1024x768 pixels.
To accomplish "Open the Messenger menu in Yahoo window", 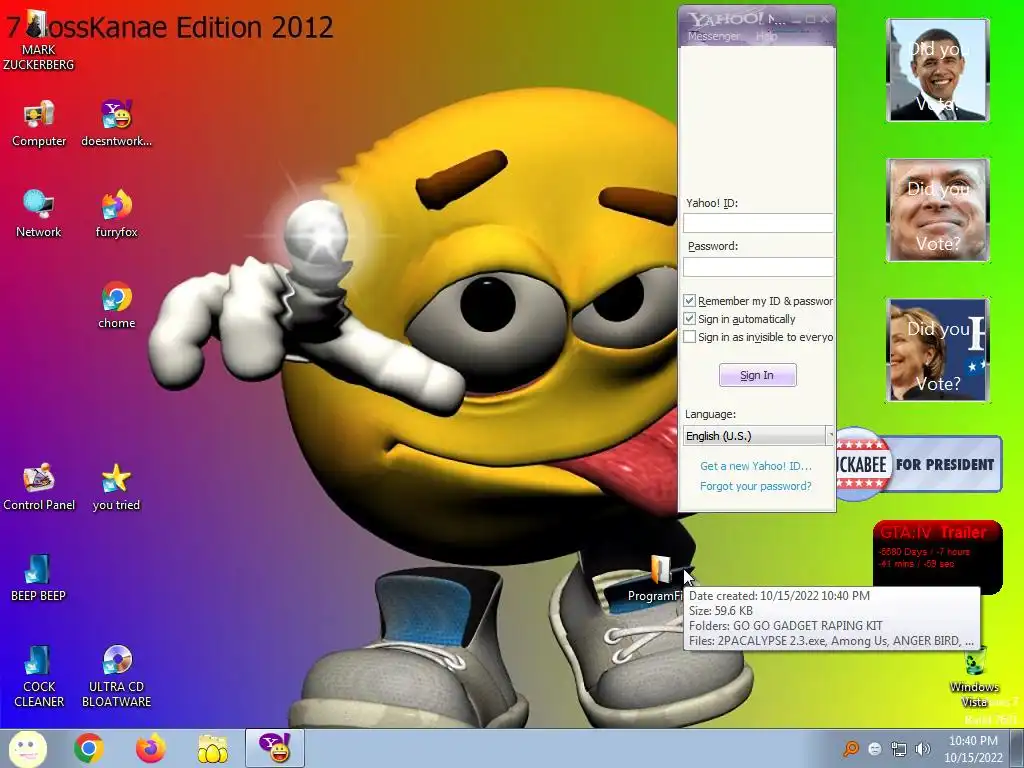I will (x=713, y=37).
